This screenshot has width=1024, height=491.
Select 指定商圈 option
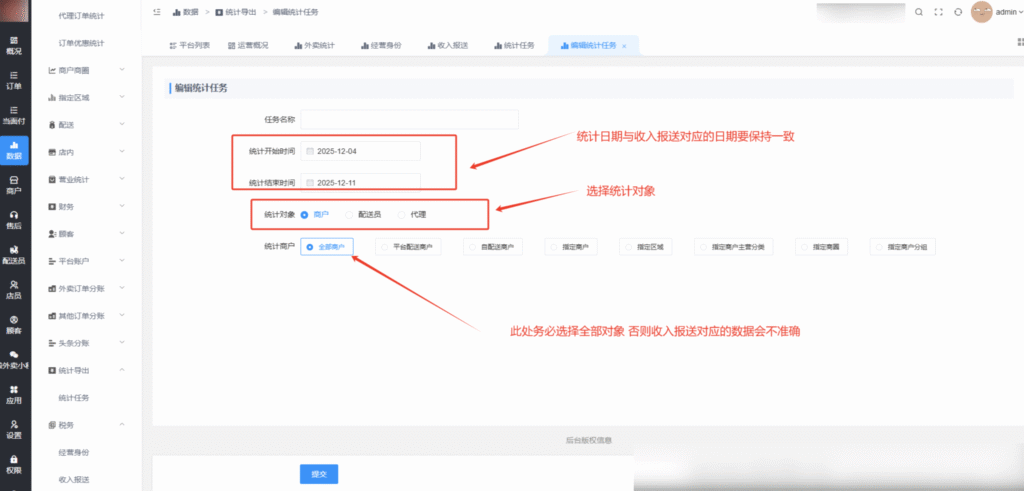[x=822, y=247]
